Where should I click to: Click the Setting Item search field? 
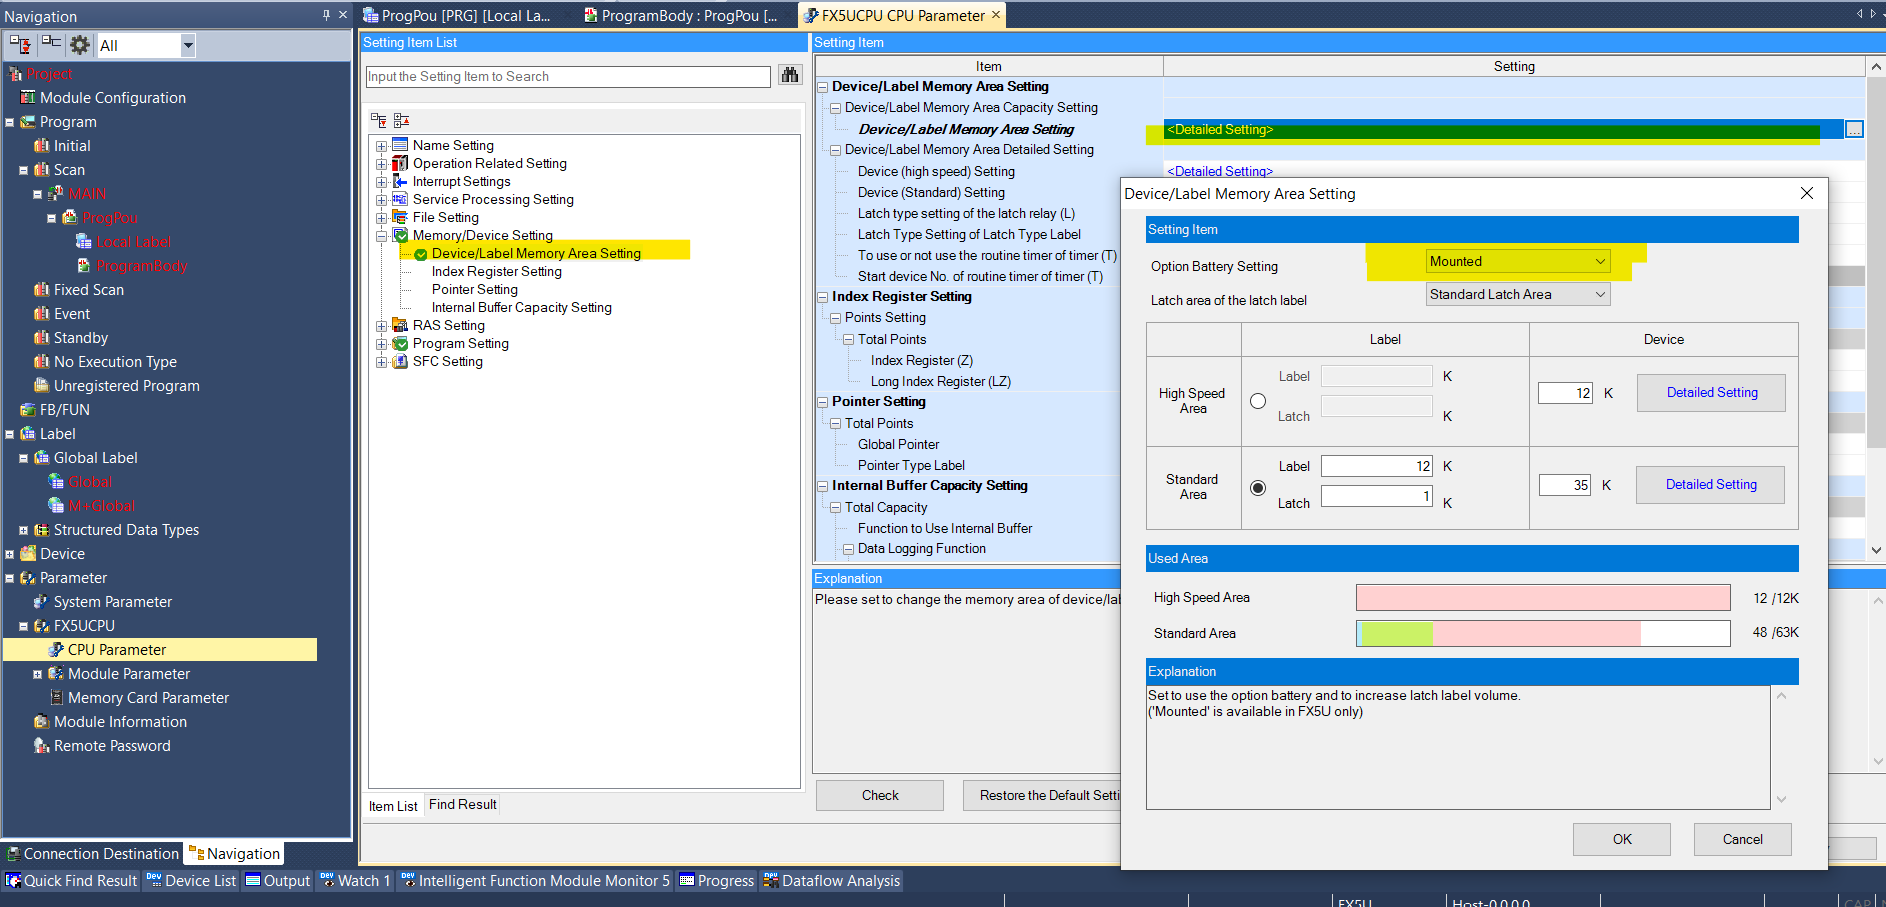568,77
